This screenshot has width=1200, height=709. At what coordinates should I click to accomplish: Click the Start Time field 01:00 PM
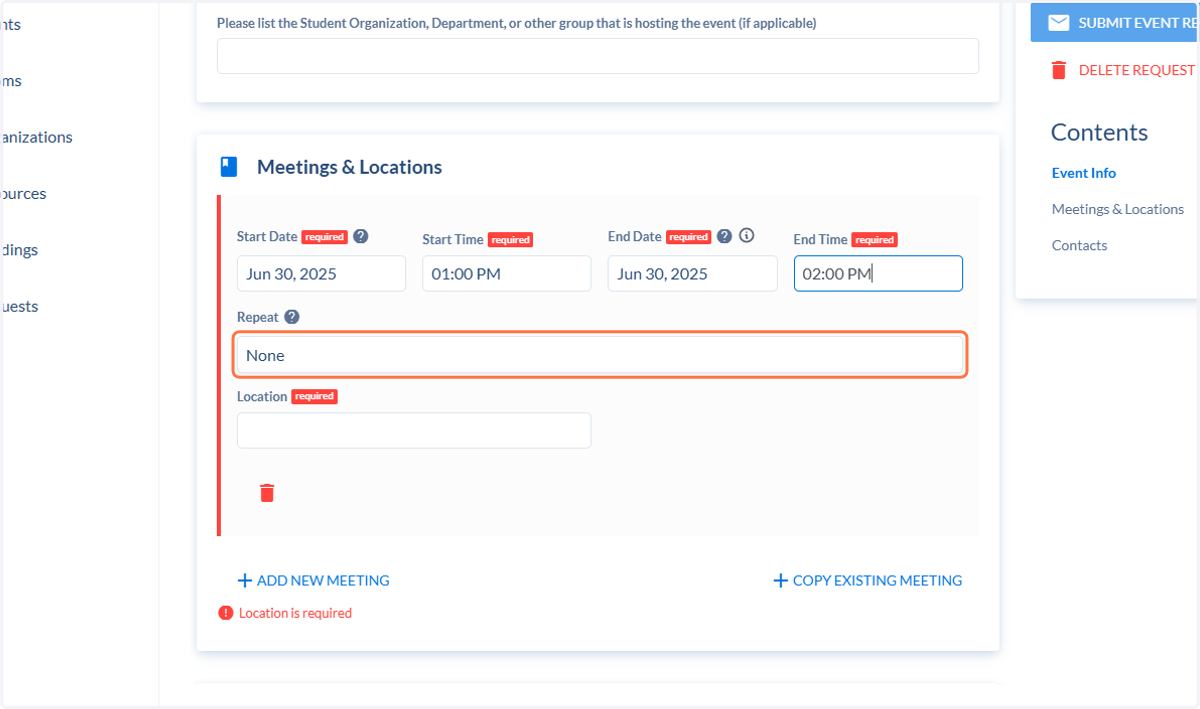(x=507, y=274)
